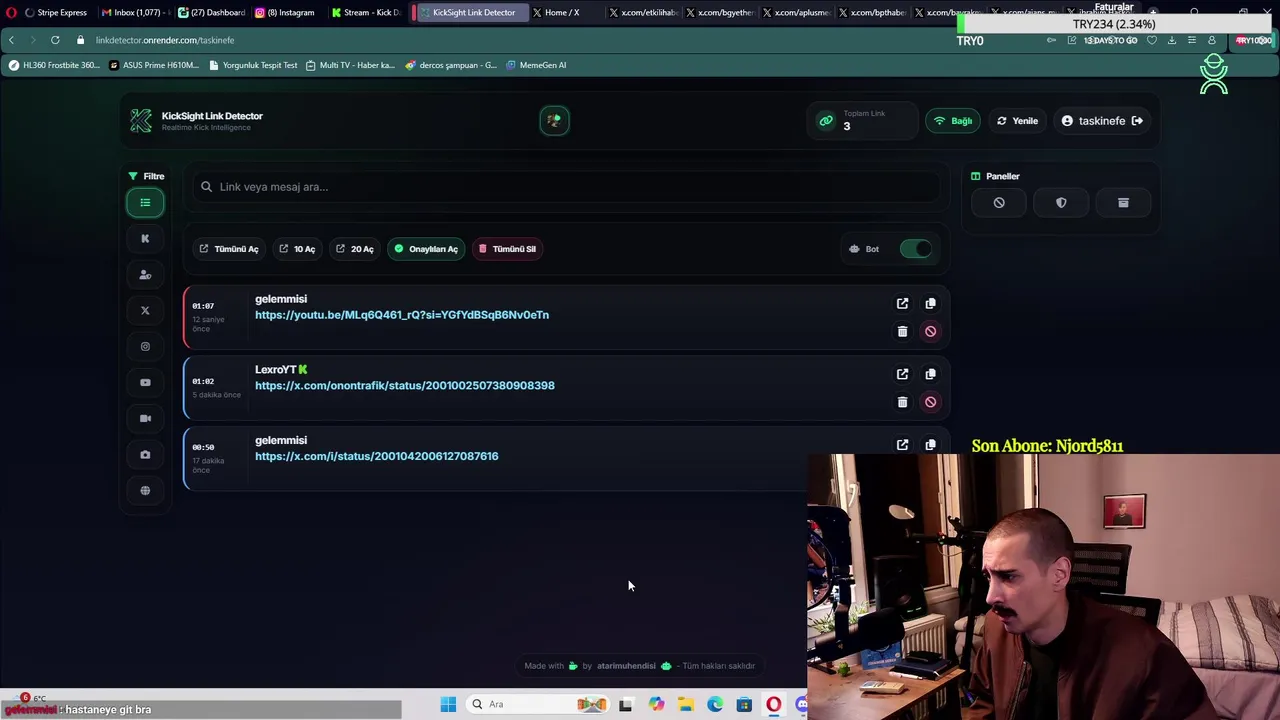The image size is (1280, 720).
Task: Click the 20 Aç button
Action: [355, 249]
